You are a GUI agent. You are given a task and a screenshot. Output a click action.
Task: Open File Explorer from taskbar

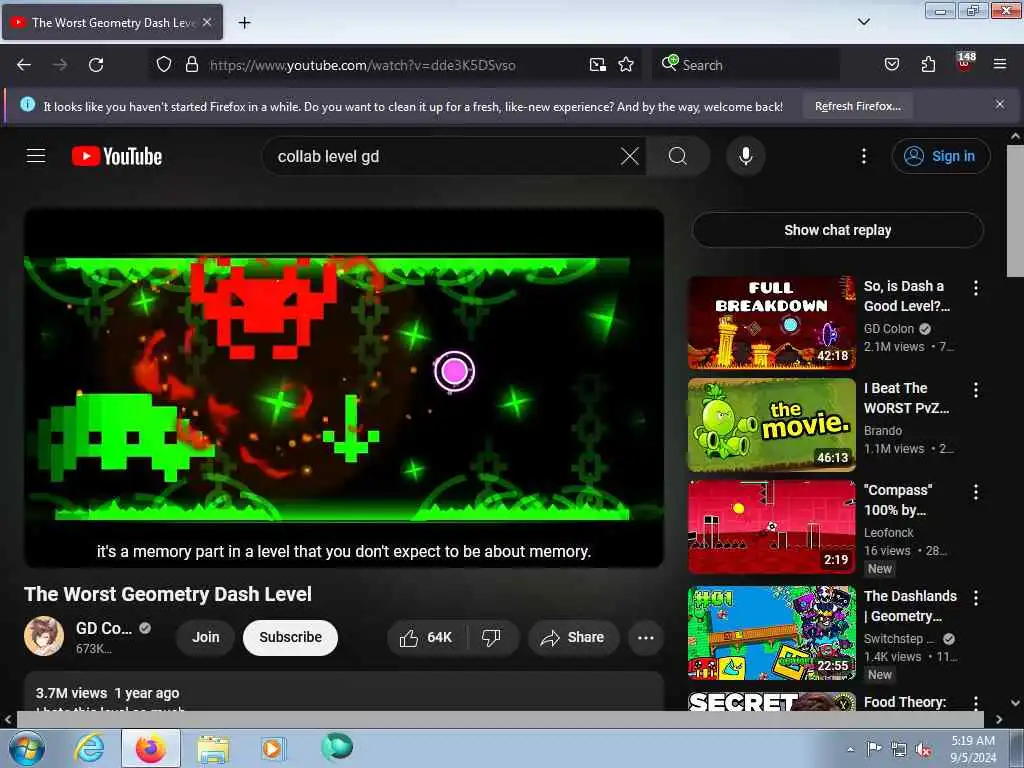click(213, 749)
